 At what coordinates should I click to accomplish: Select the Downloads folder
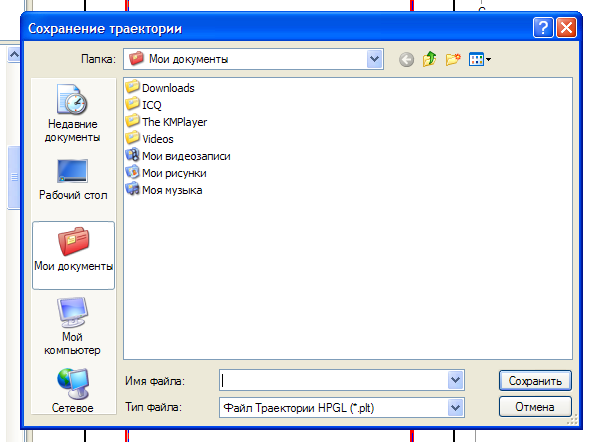160,87
